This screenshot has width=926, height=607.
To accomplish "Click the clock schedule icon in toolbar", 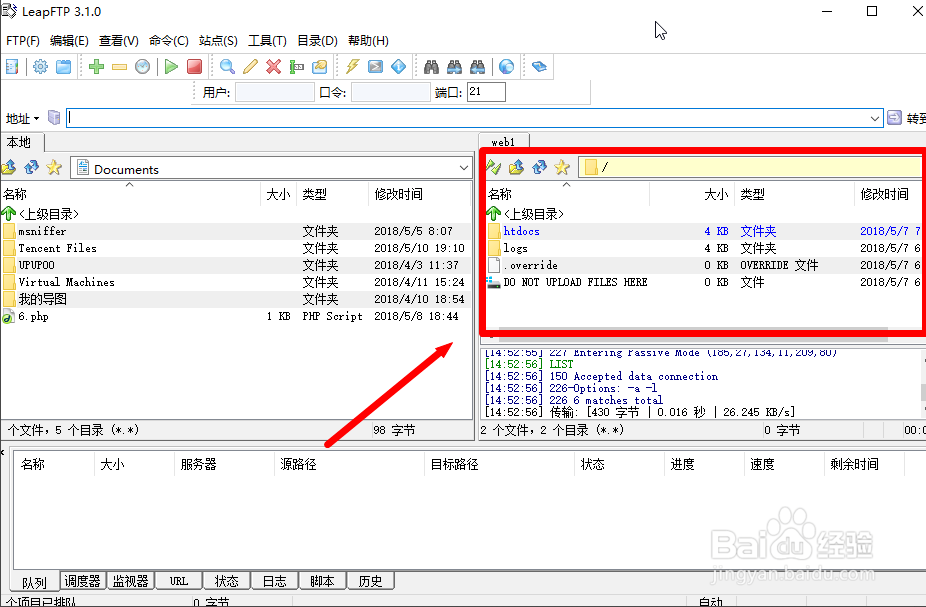I will tap(142, 67).
